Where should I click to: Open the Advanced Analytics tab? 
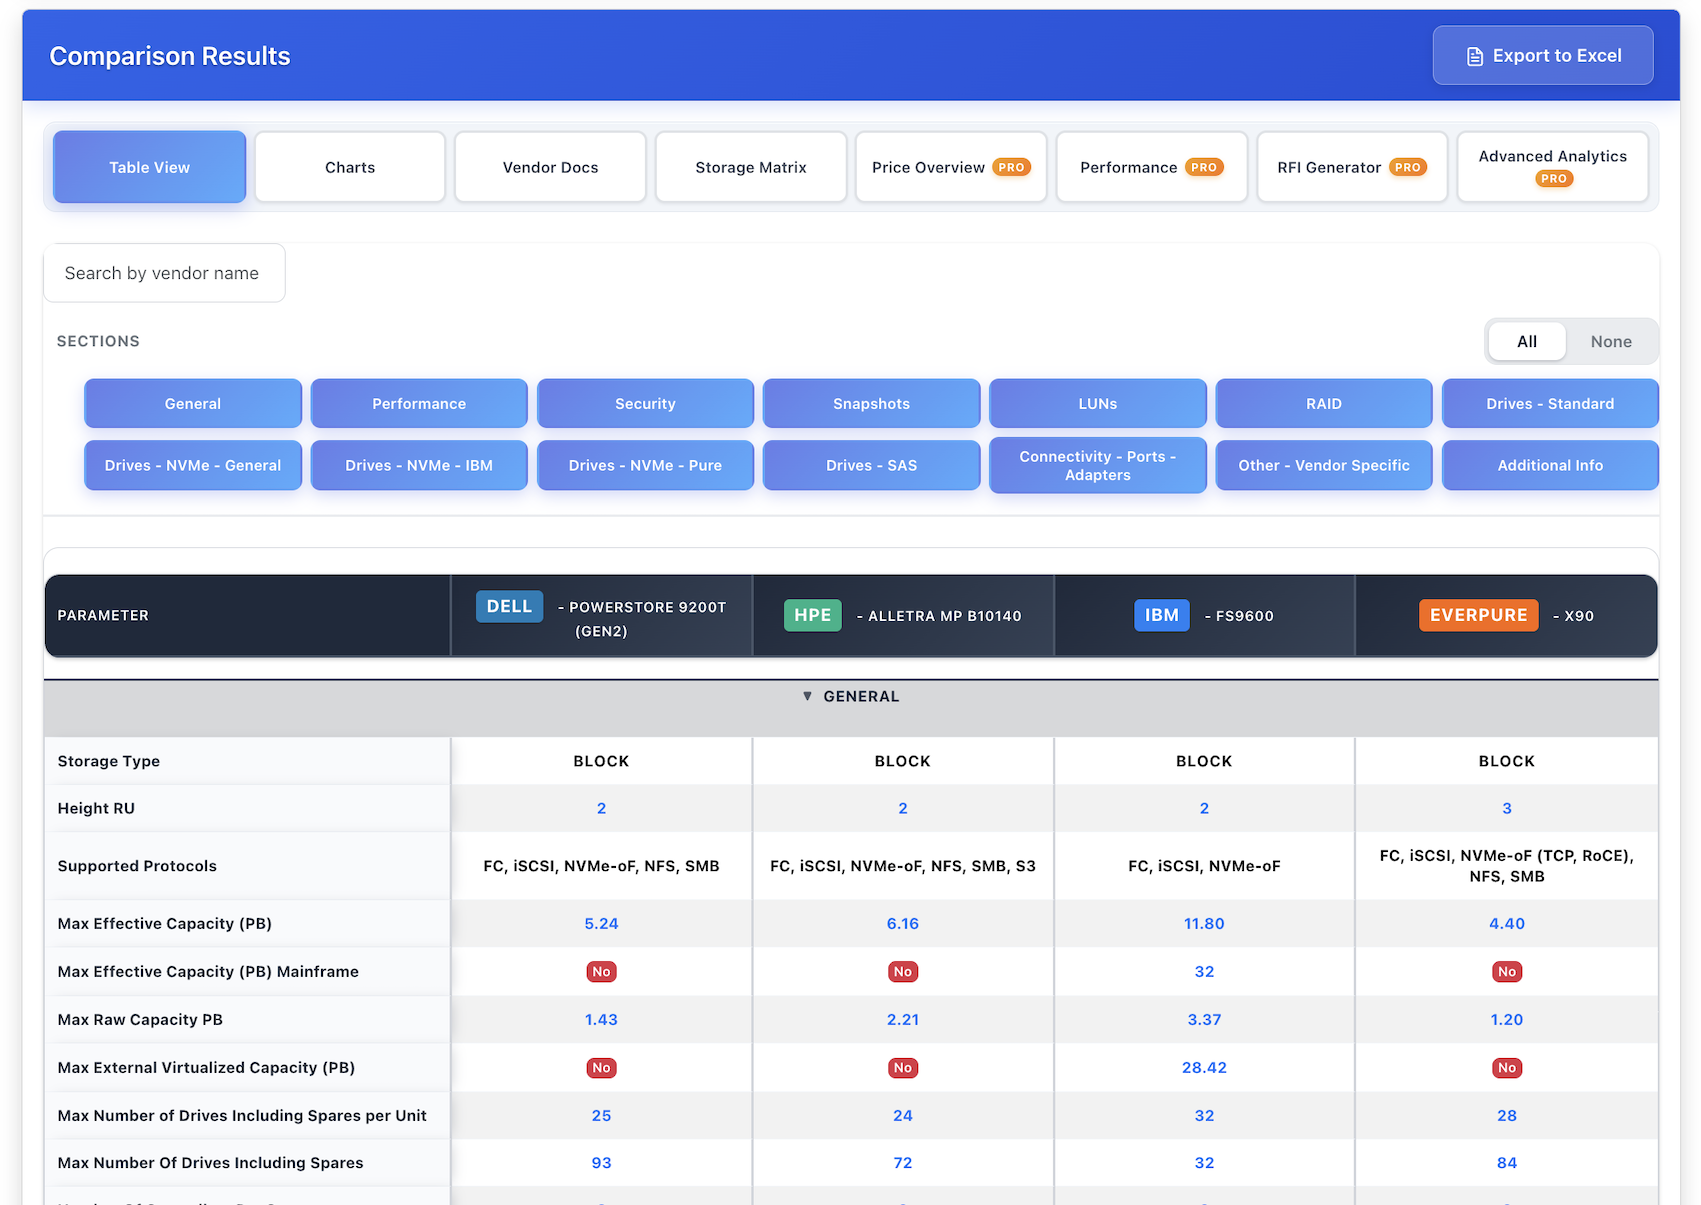tap(1553, 167)
